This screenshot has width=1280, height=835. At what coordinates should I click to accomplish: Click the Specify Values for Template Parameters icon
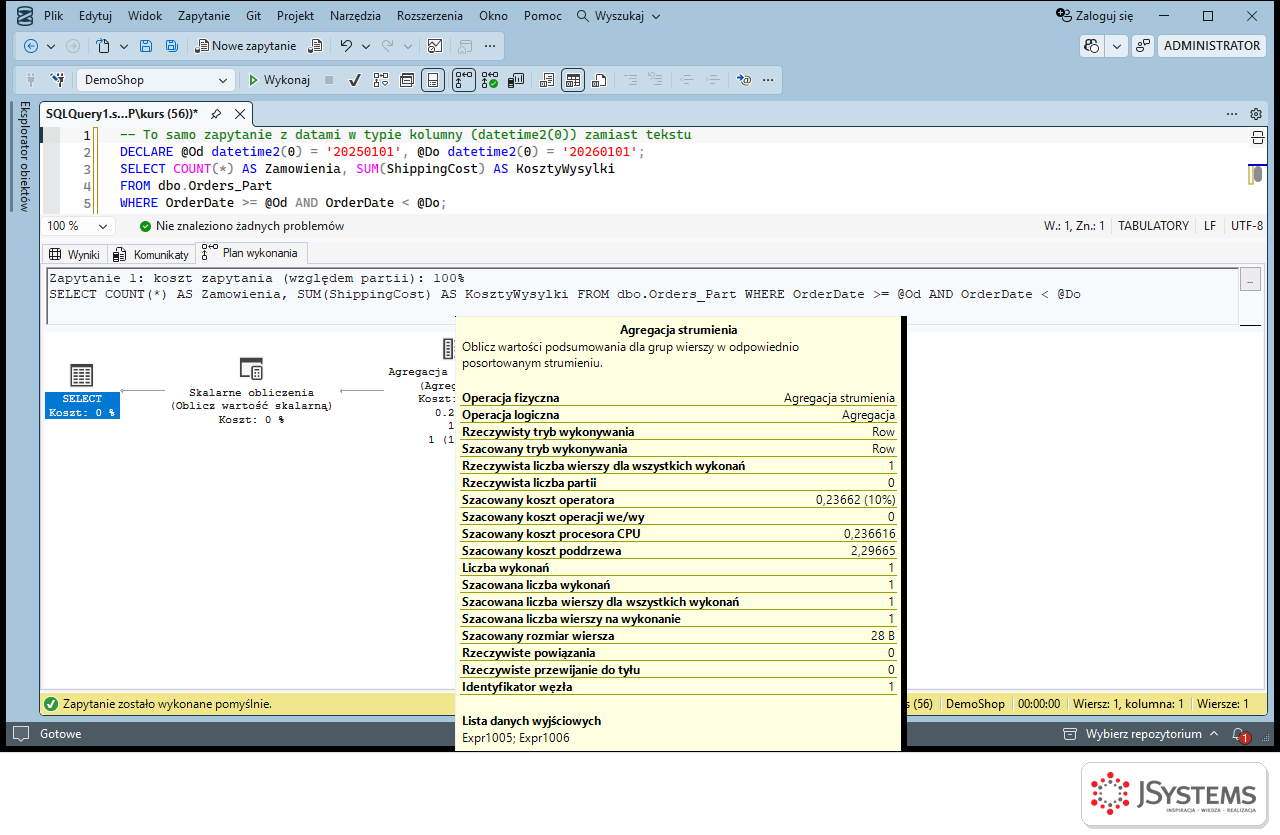pos(743,80)
